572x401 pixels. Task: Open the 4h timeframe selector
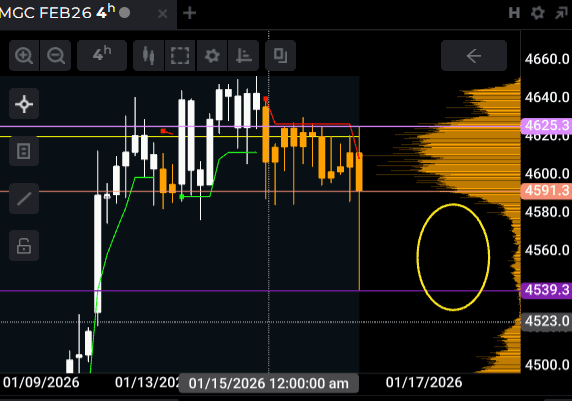[x=102, y=55]
